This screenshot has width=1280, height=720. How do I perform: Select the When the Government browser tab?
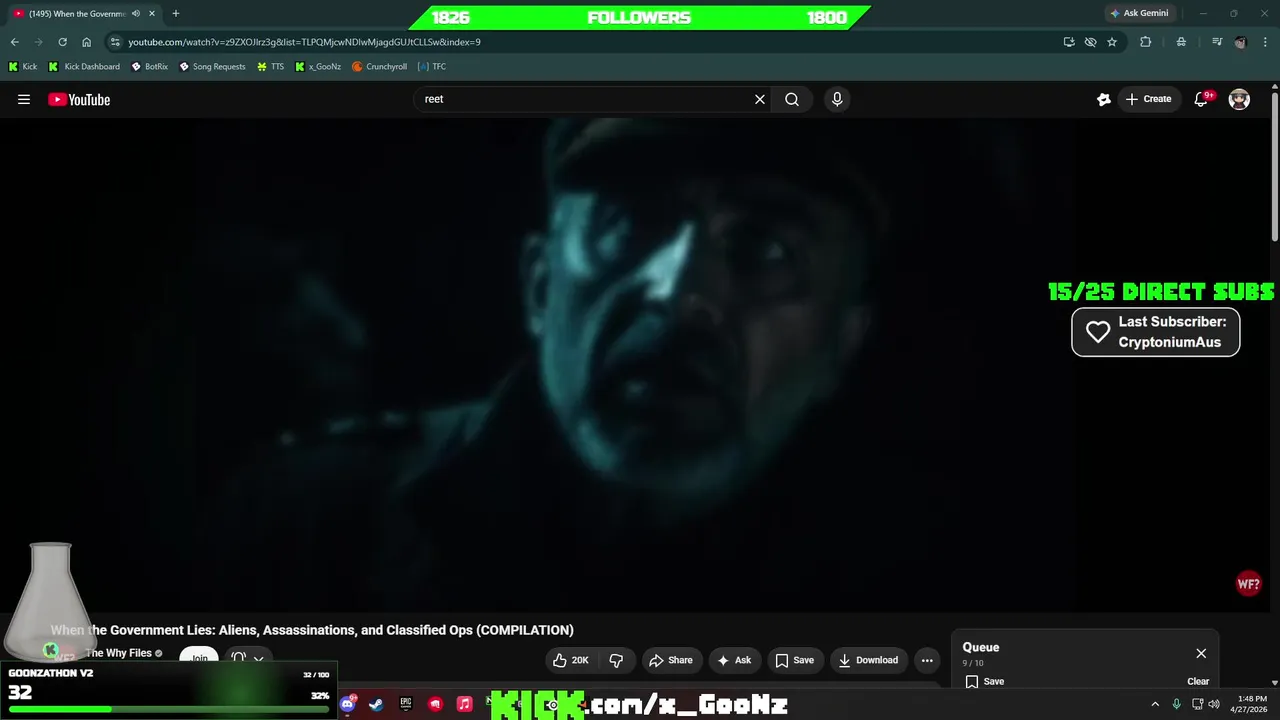[x=84, y=13]
